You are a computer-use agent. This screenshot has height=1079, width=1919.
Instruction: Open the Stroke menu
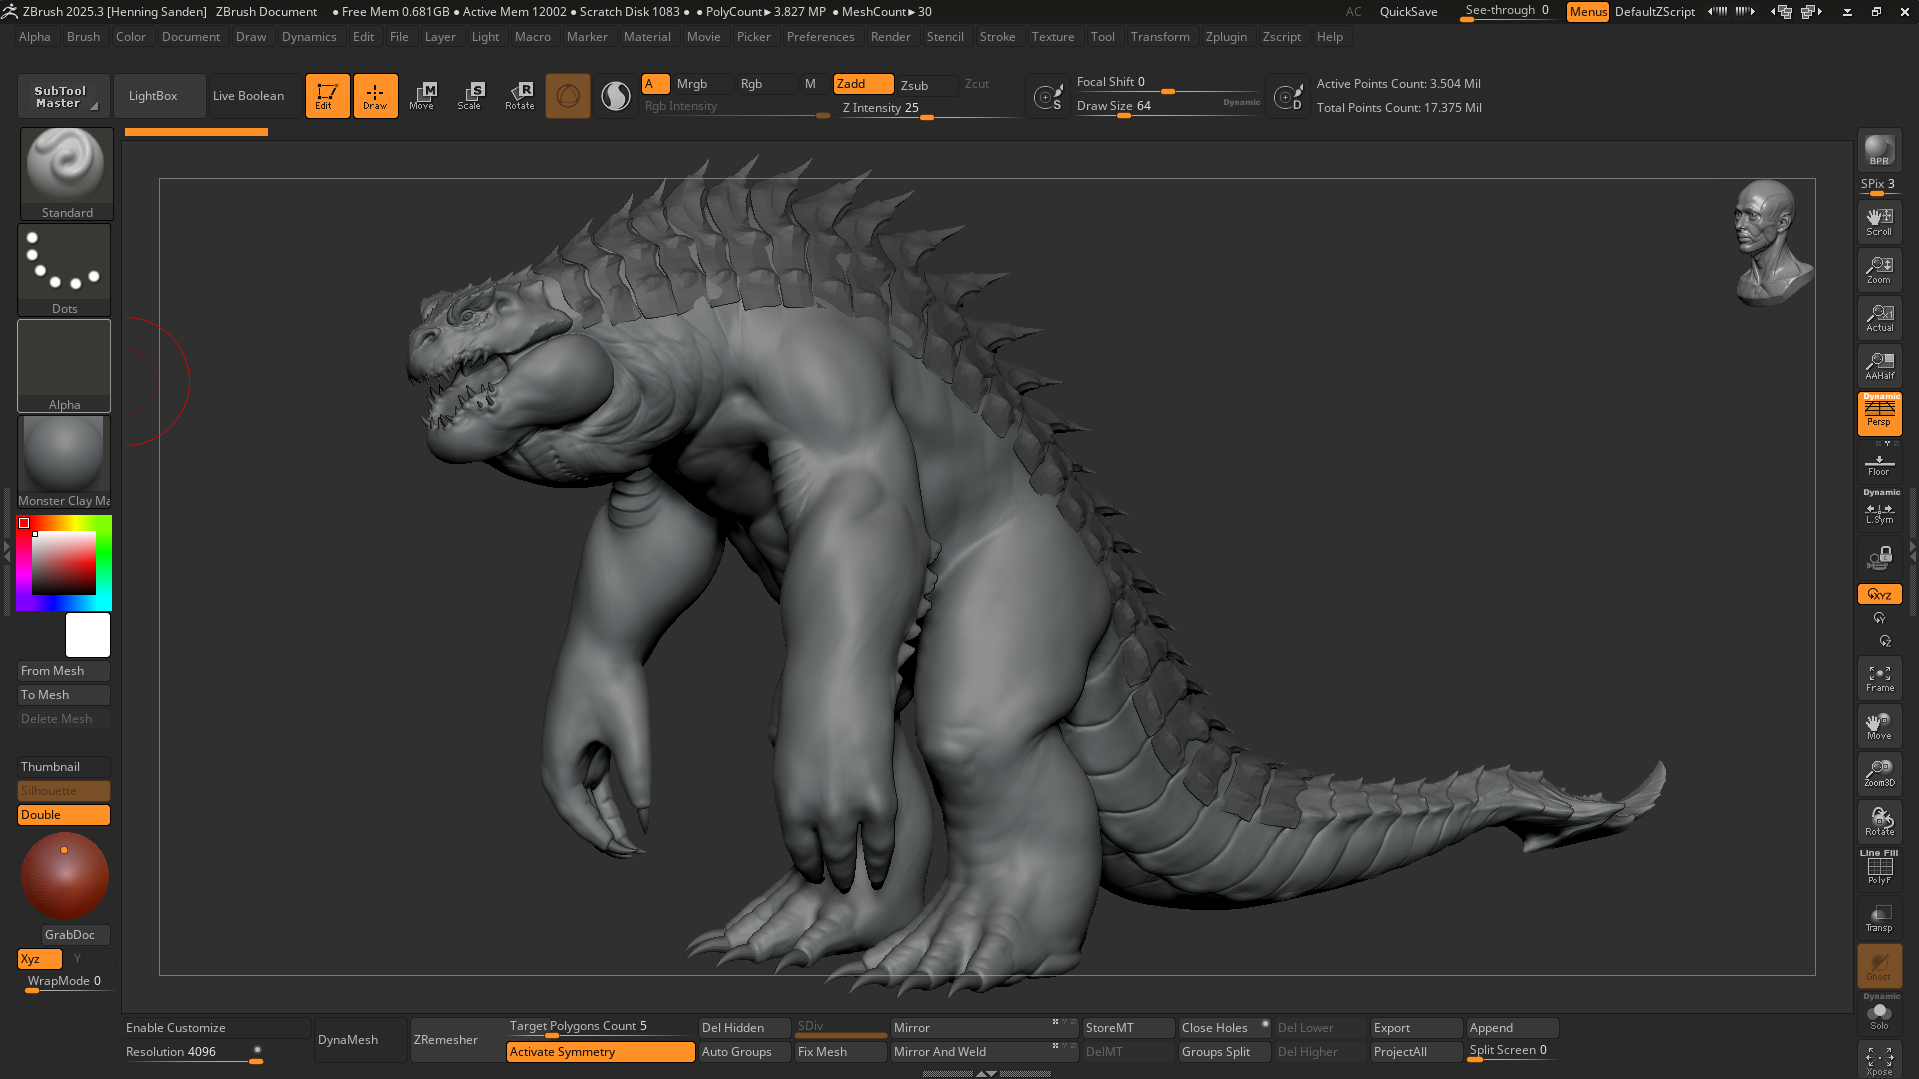pyautogui.click(x=997, y=37)
